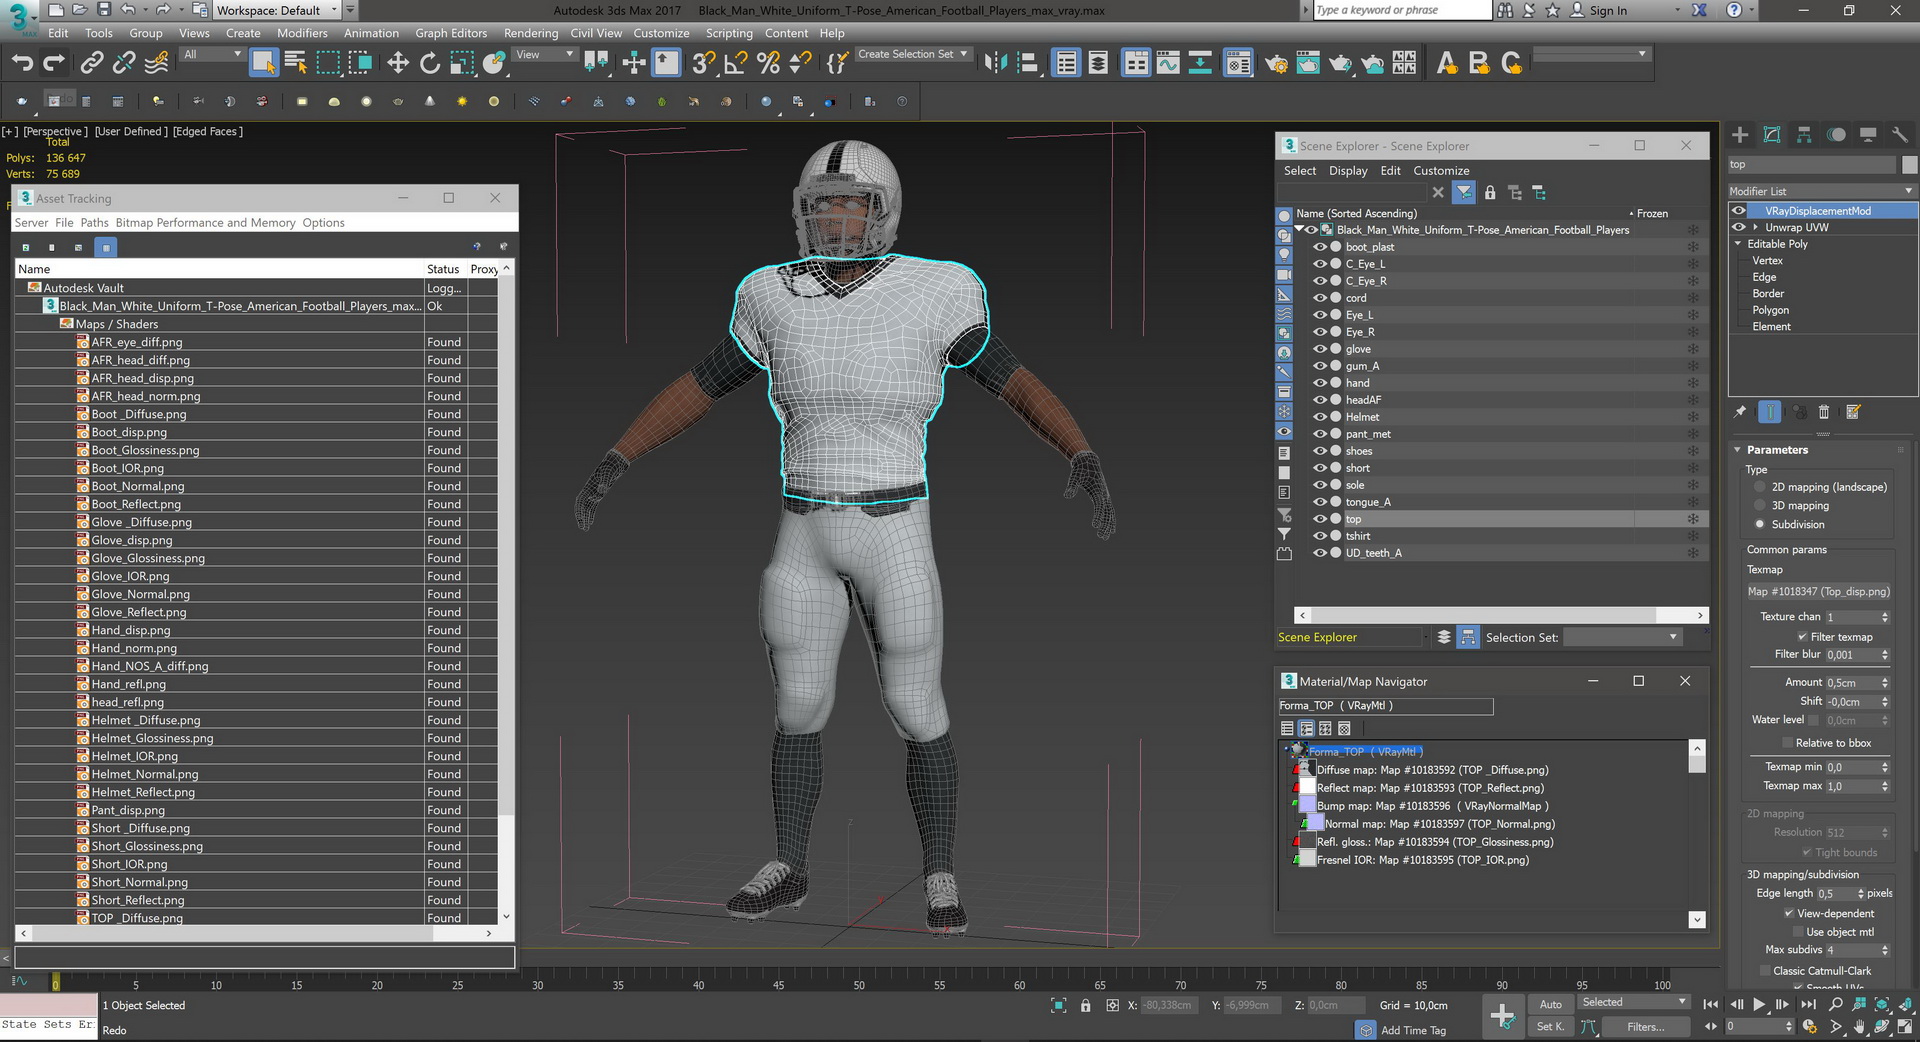Choose Select and Move tool
Image resolution: width=1920 pixels, height=1042 pixels.
pyautogui.click(x=398, y=63)
